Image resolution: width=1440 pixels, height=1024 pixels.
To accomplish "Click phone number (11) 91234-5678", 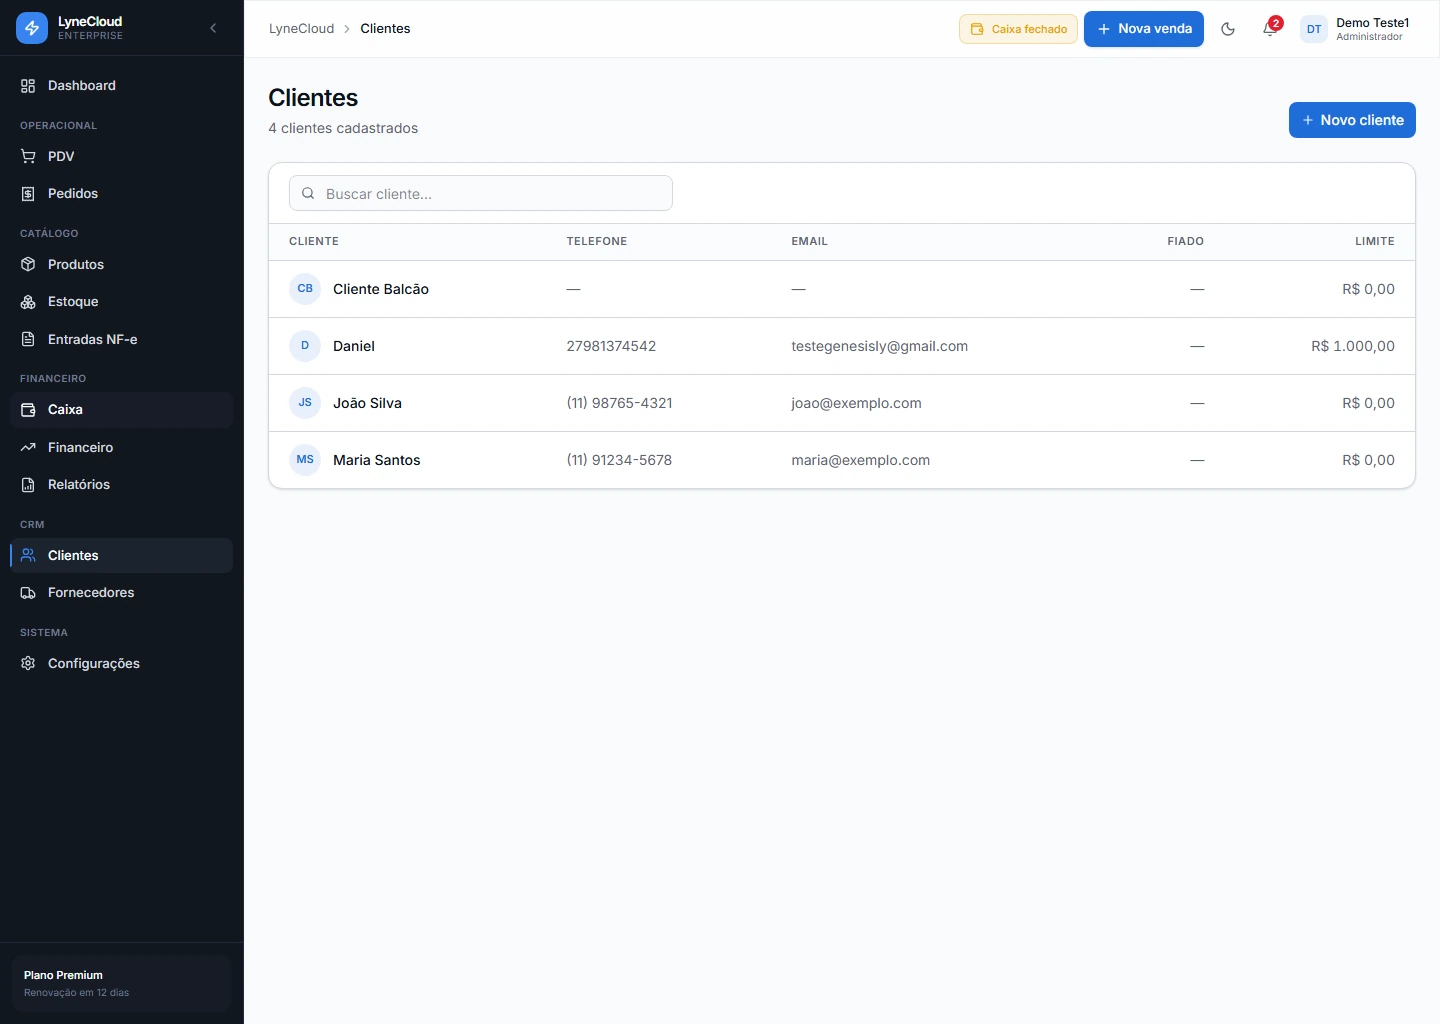I will [x=619, y=460].
